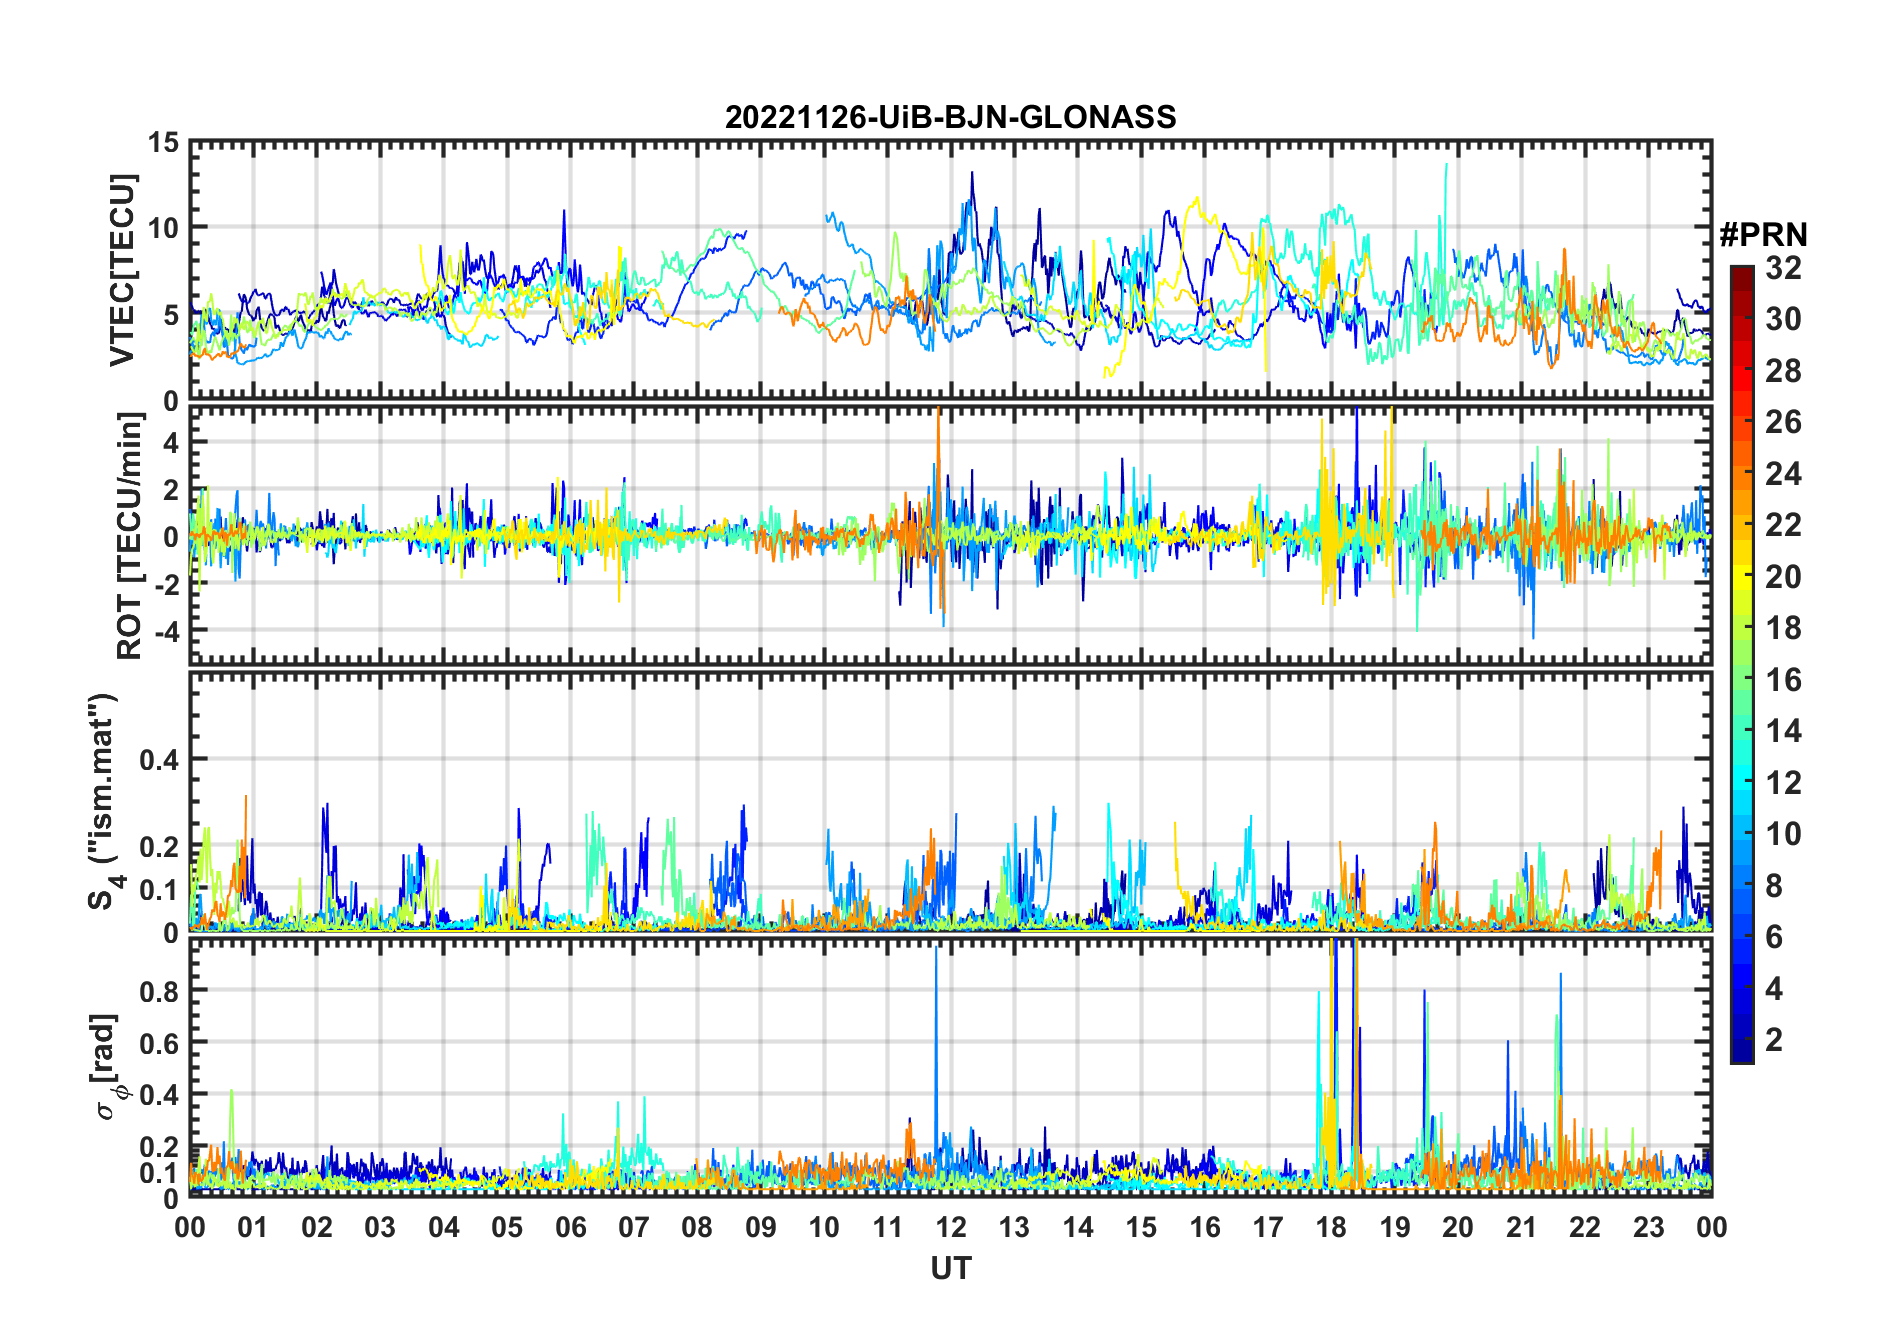Click the S4 ("ism.mat") y-axis label
The height and width of the screenshot is (1330, 1902).
[104, 802]
